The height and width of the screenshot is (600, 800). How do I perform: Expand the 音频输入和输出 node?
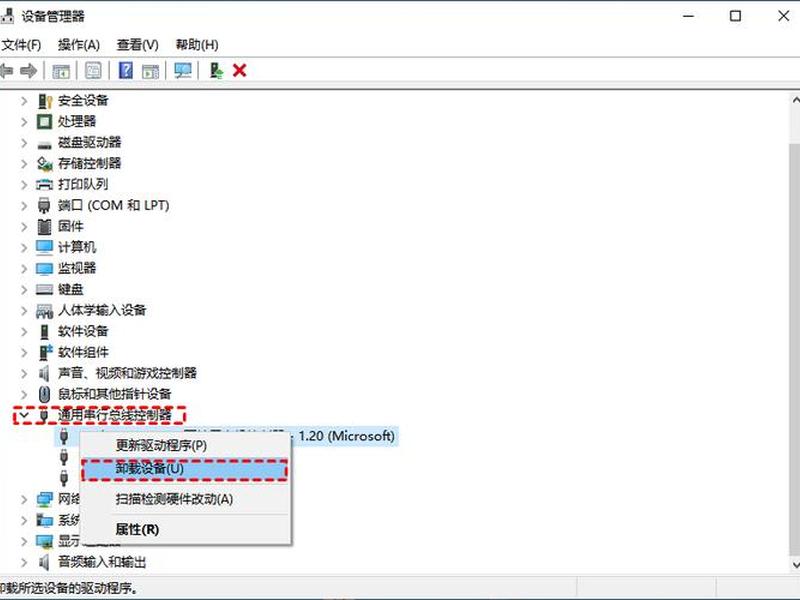pyautogui.click(x=23, y=562)
